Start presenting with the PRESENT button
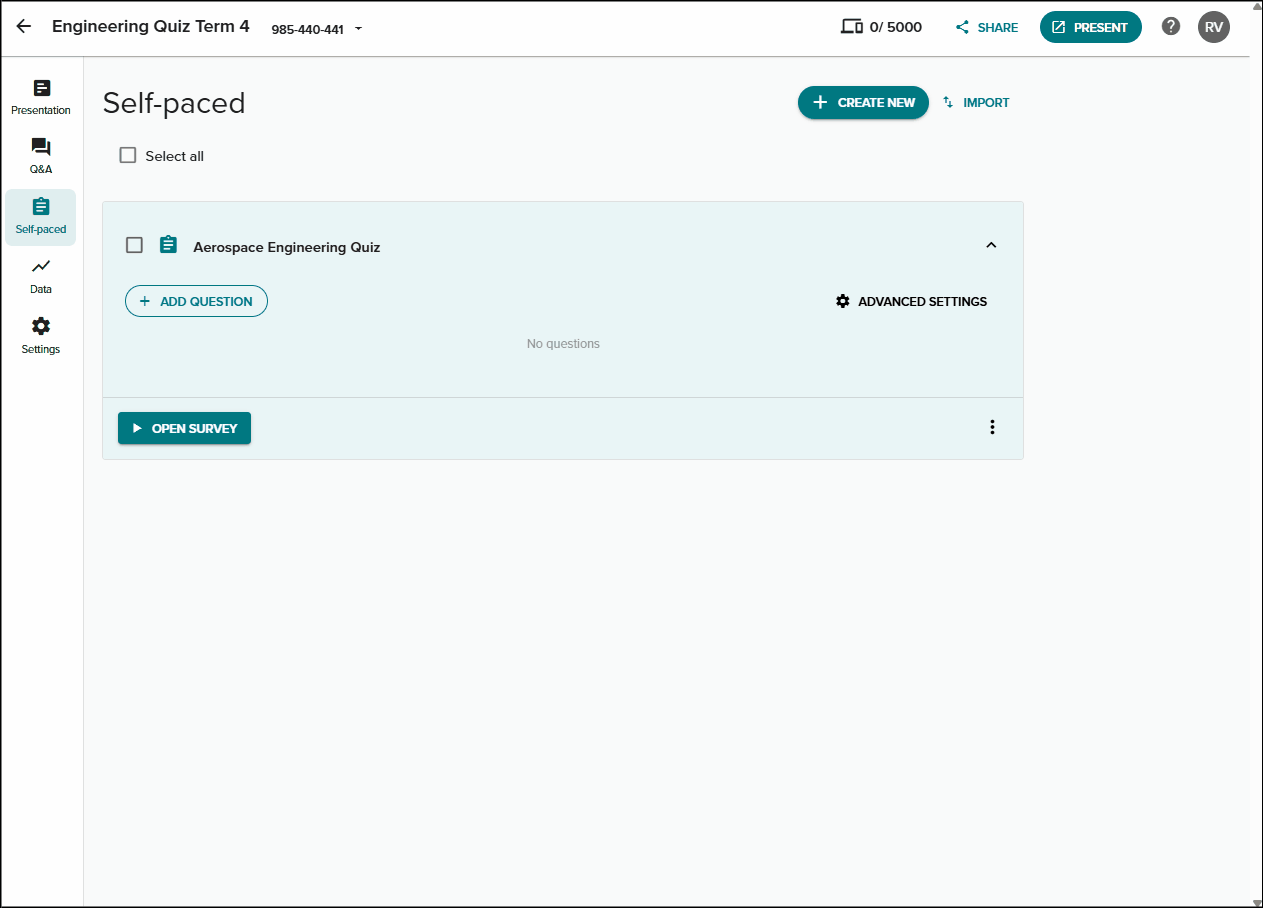1263x908 pixels. point(1091,27)
